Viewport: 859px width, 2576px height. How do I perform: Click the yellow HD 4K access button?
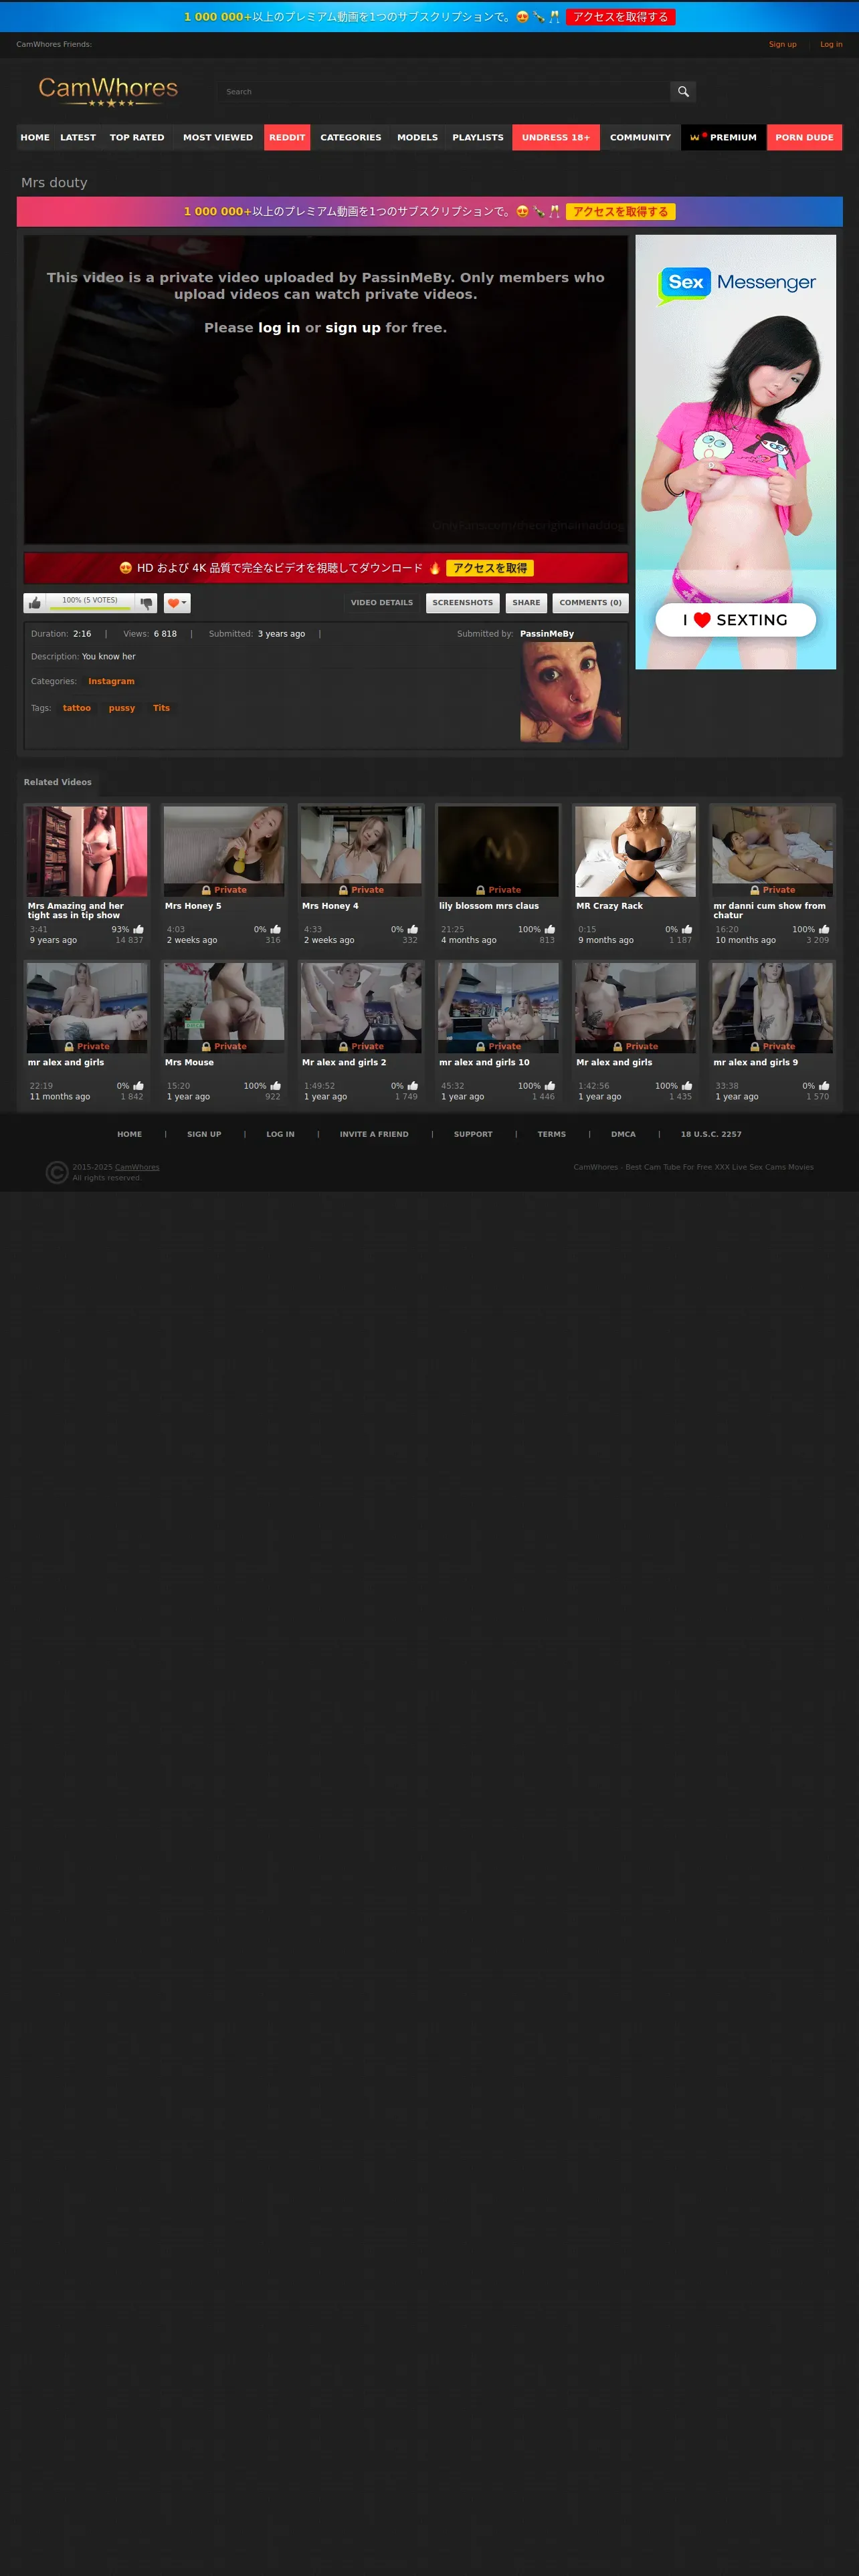point(490,568)
